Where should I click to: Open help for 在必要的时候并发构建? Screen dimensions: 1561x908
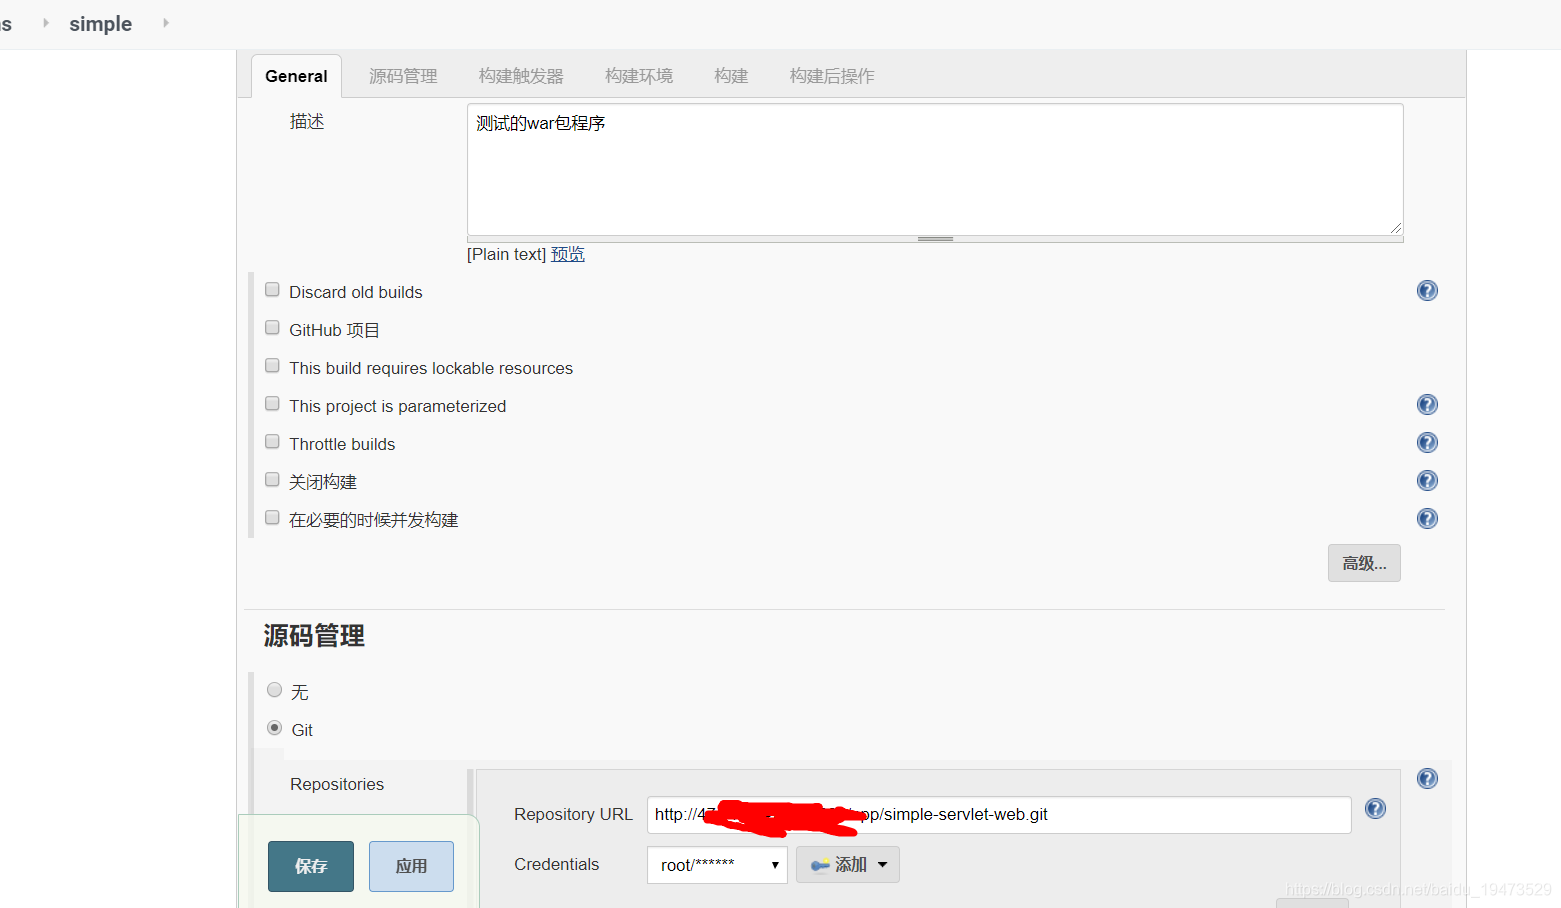[x=1427, y=519]
